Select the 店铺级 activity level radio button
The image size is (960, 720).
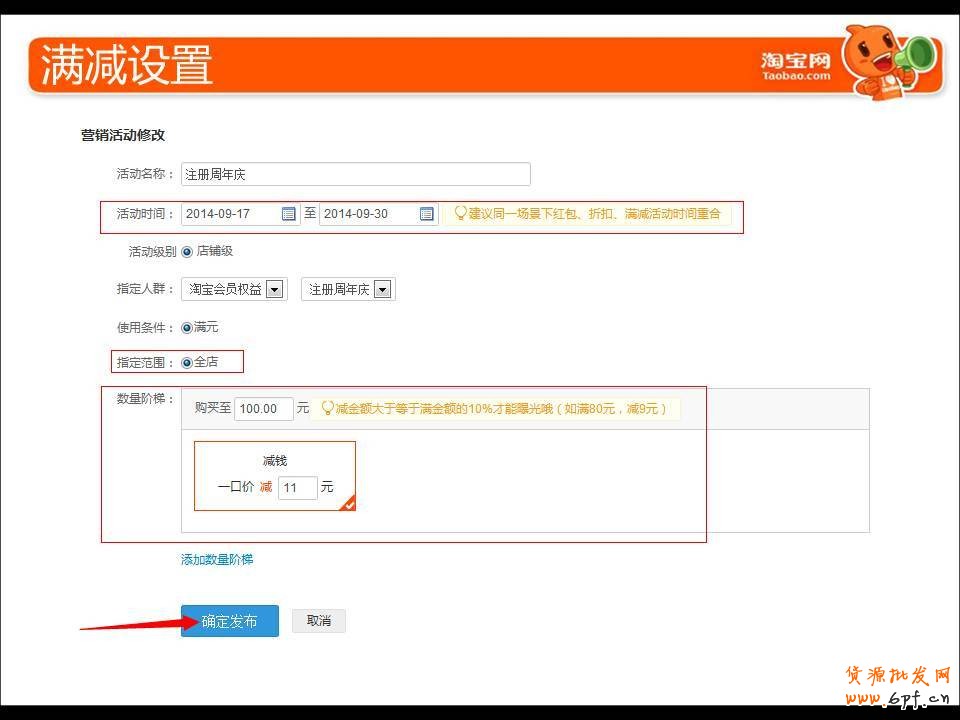(x=187, y=252)
